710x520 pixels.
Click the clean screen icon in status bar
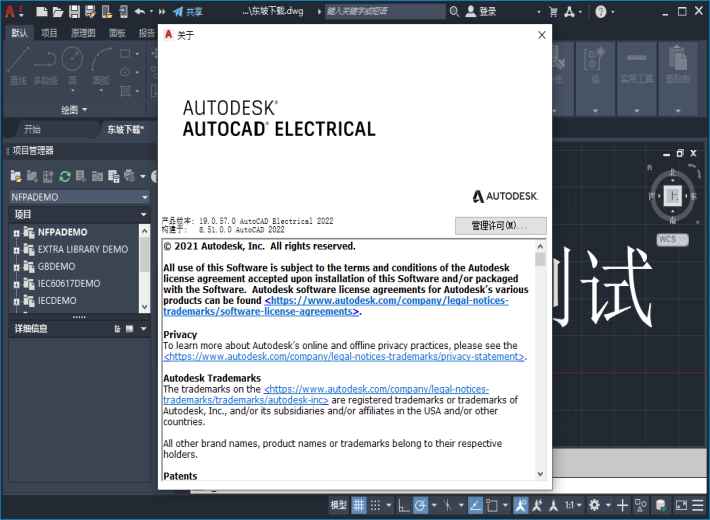click(x=681, y=505)
